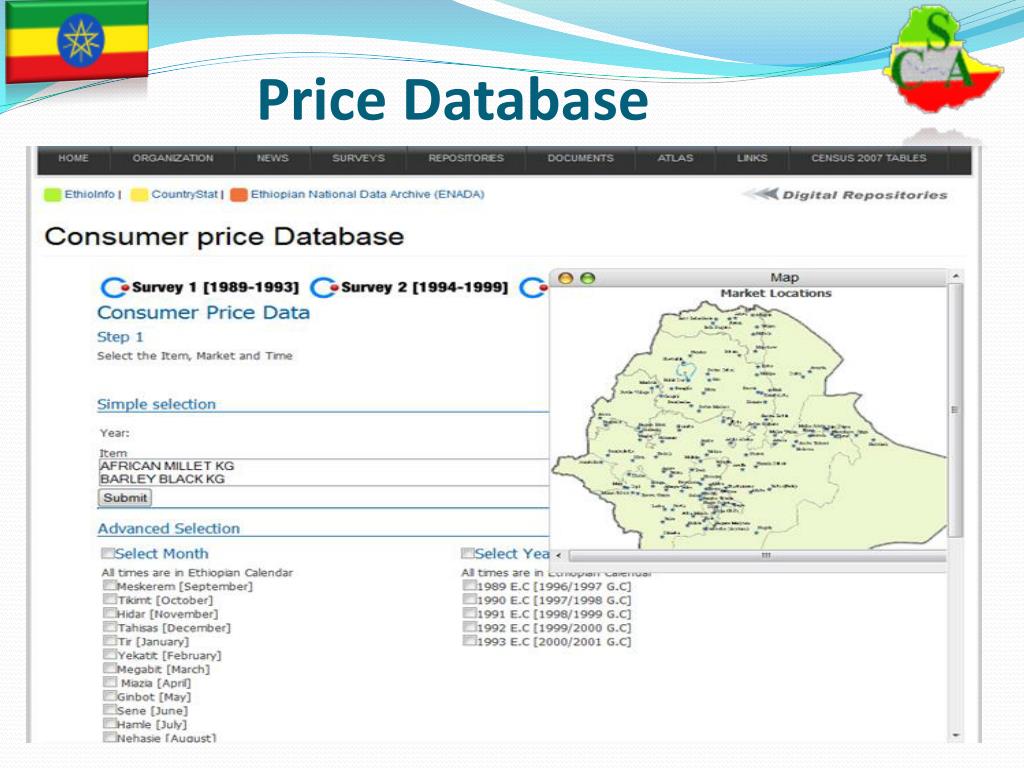Click the orange ENADA square icon
This screenshot has height=768, width=1024.
coord(239,195)
